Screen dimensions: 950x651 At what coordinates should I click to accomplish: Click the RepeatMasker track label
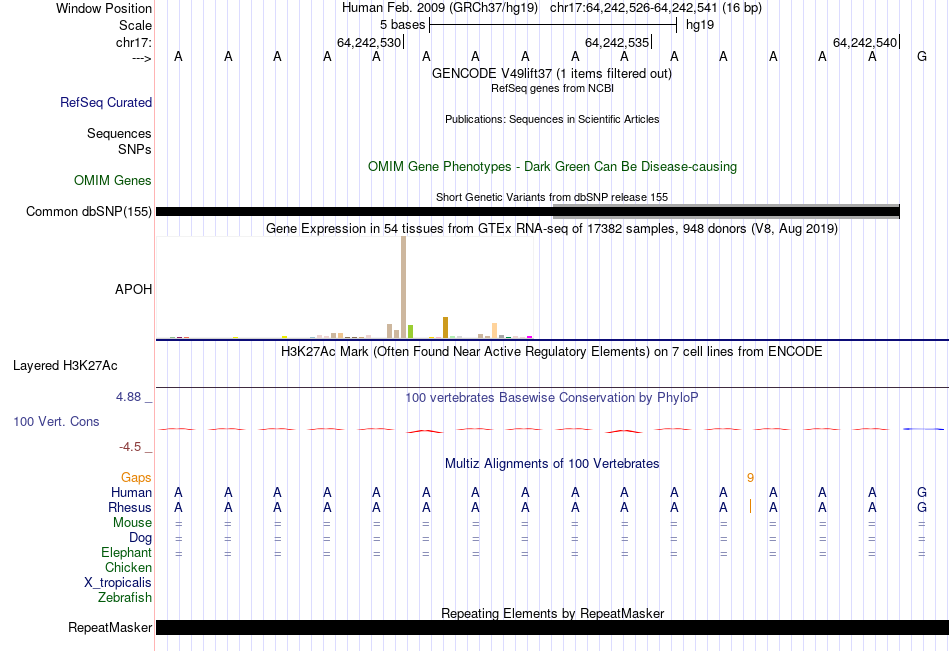[x=110, y=627]
